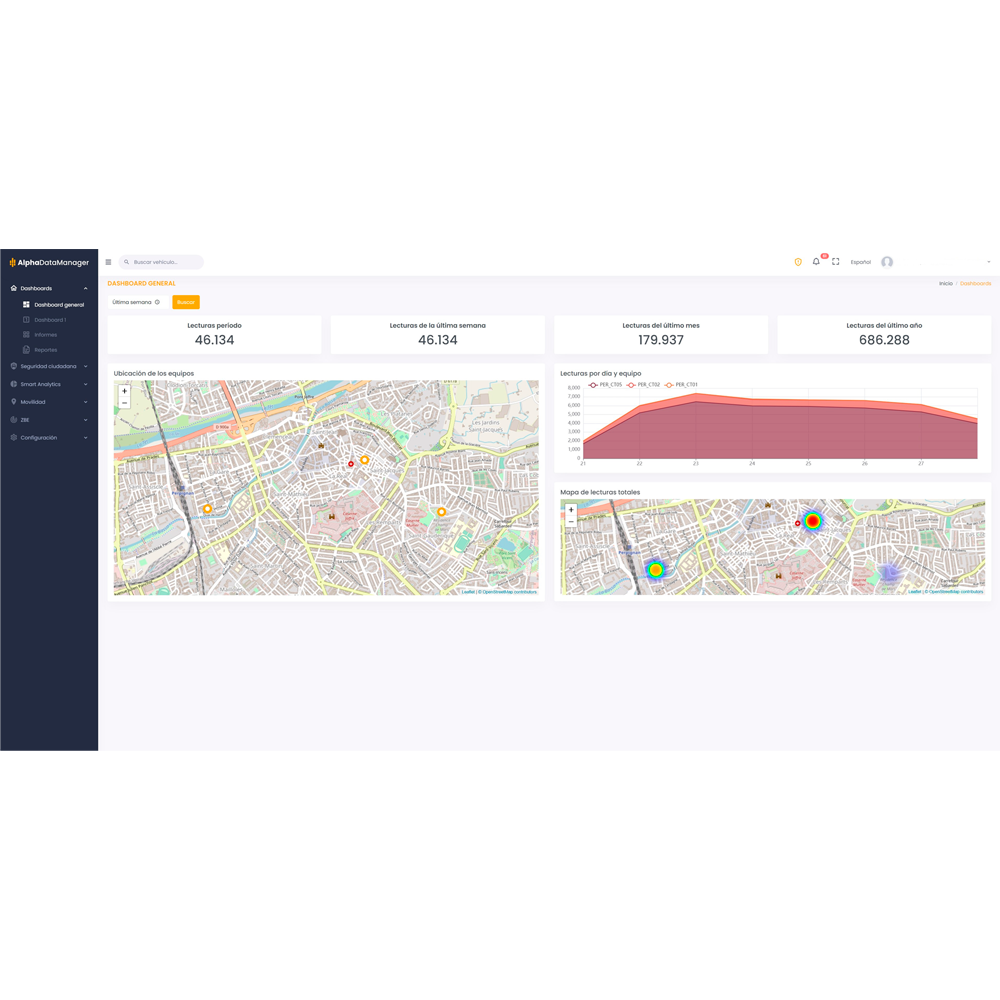
Task: Expand the Smart Analytics menu section
Action: [40, 383]
